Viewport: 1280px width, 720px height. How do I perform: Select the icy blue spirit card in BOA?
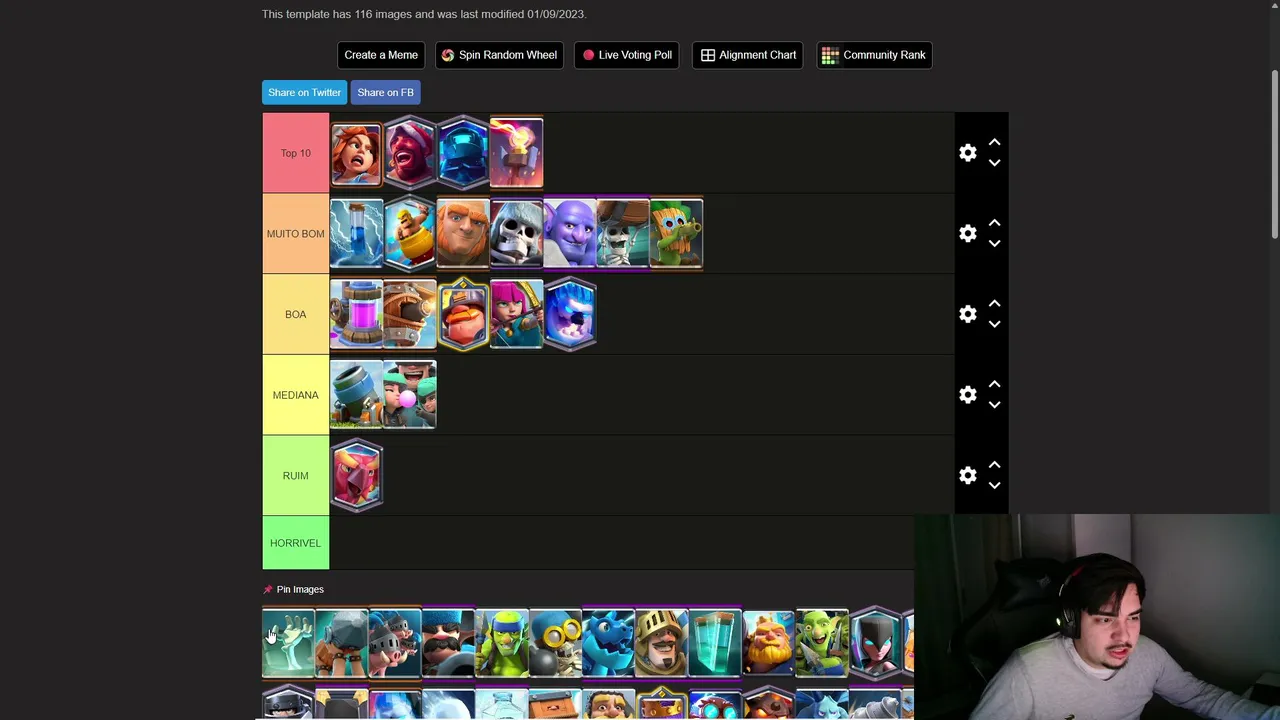[x=570, y=314]
